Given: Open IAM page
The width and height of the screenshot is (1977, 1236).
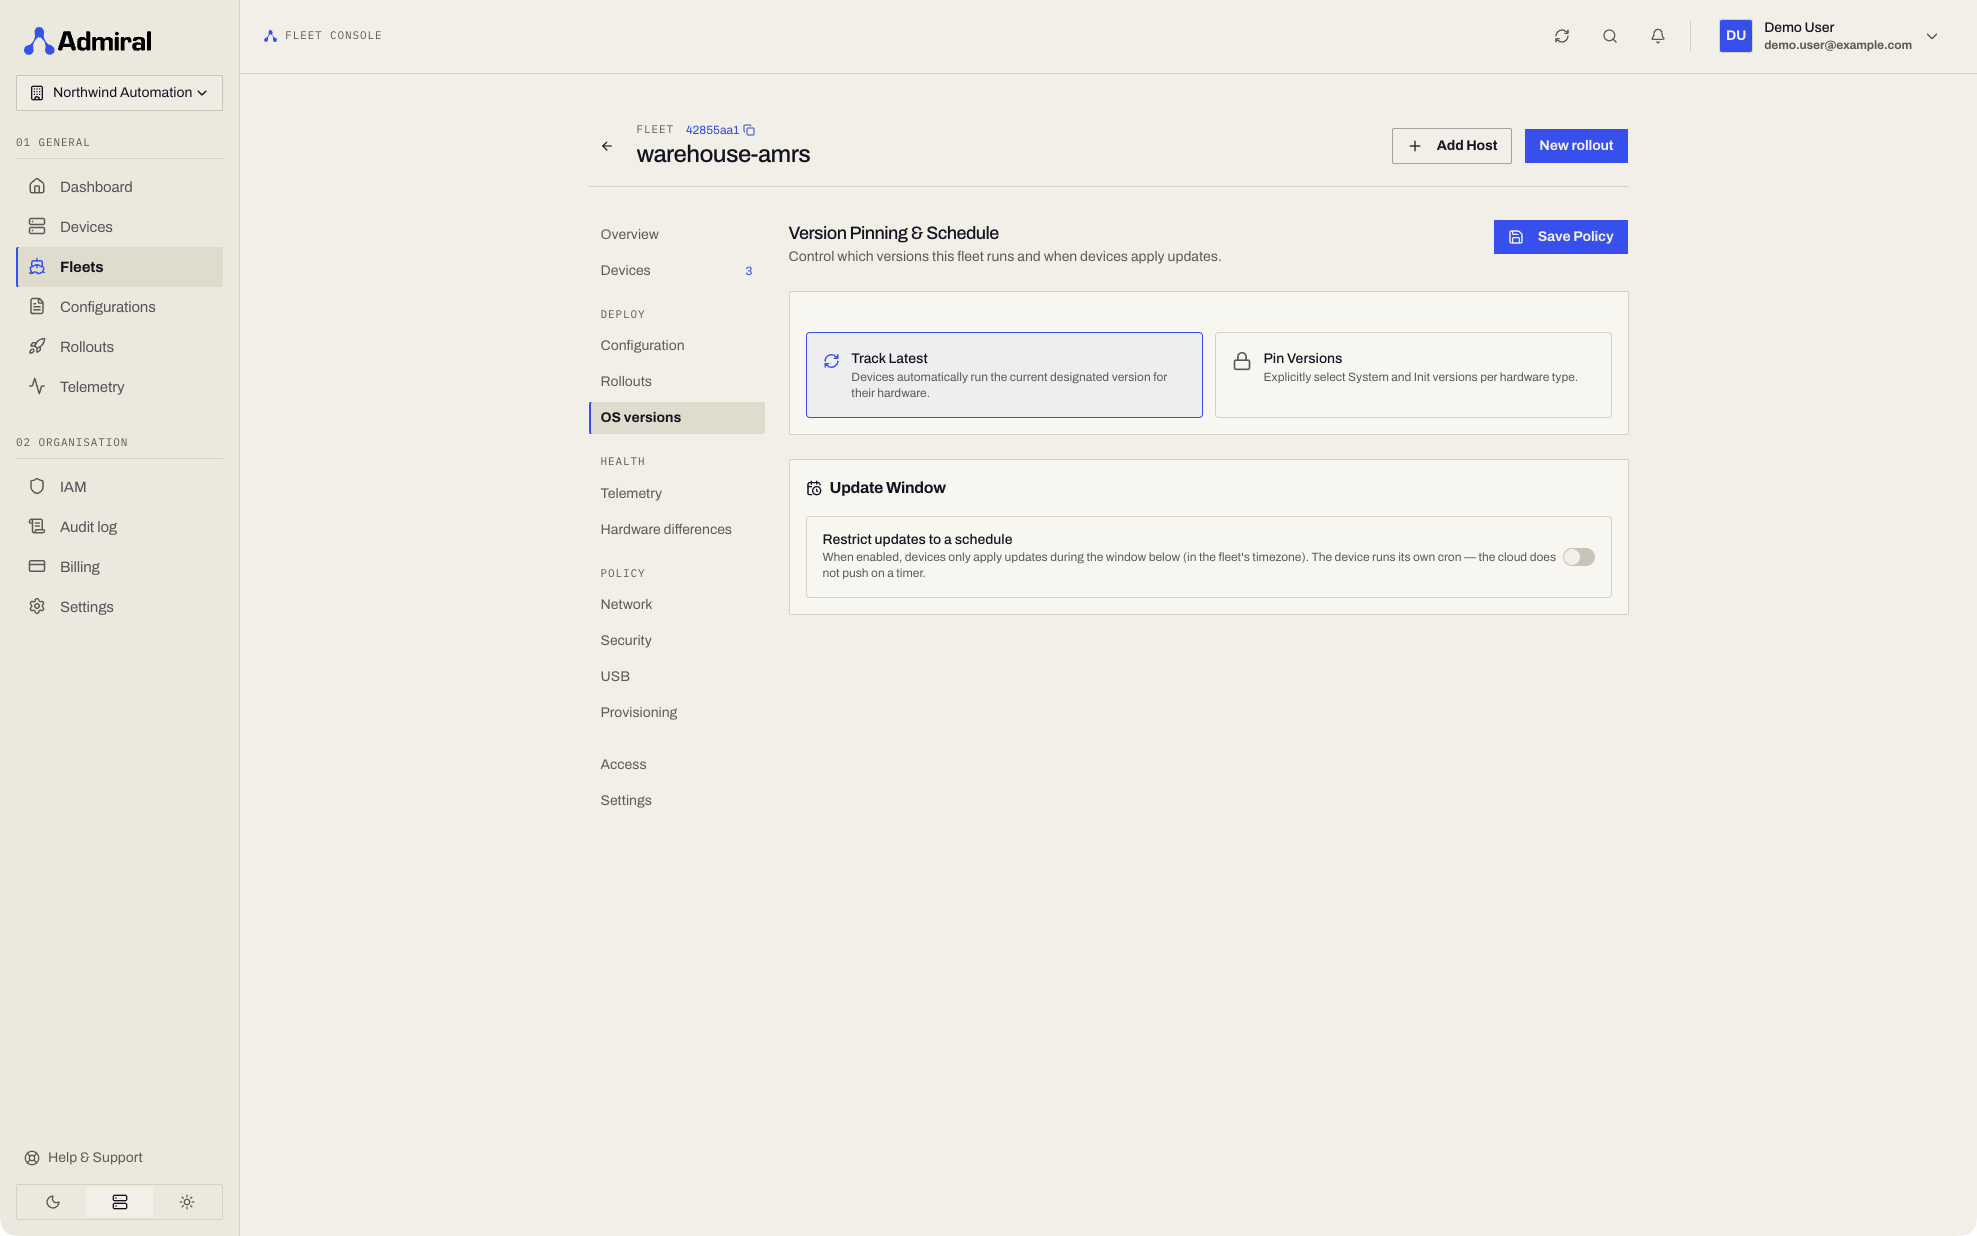Looking at the screenshot, I should click(x=120, y=487).
